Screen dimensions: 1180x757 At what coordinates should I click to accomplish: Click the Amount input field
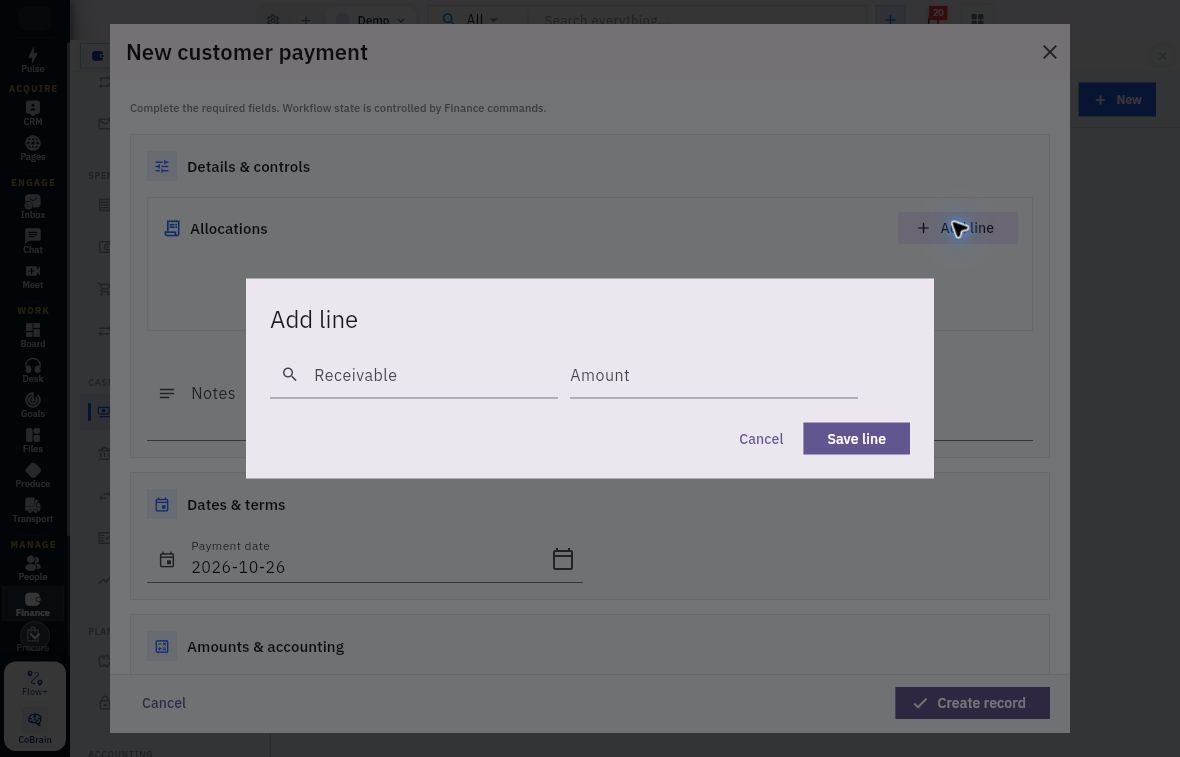tap(713, 375)
